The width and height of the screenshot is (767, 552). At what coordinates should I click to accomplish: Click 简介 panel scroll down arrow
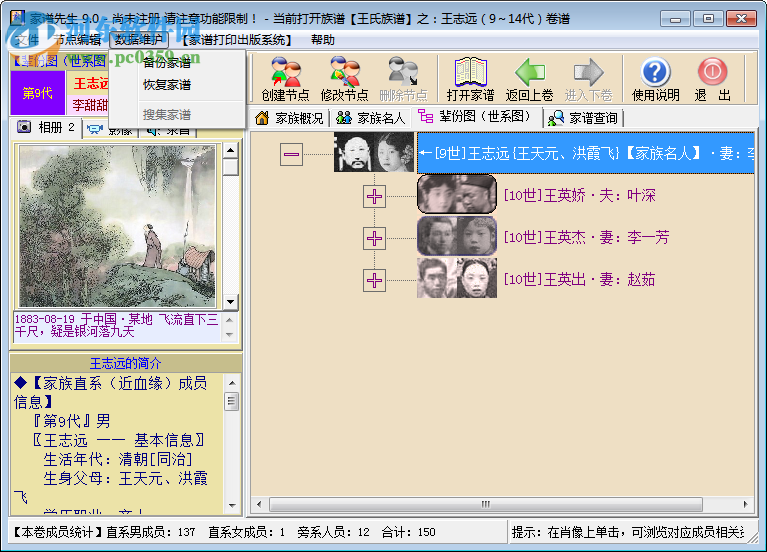click(232, 506)
